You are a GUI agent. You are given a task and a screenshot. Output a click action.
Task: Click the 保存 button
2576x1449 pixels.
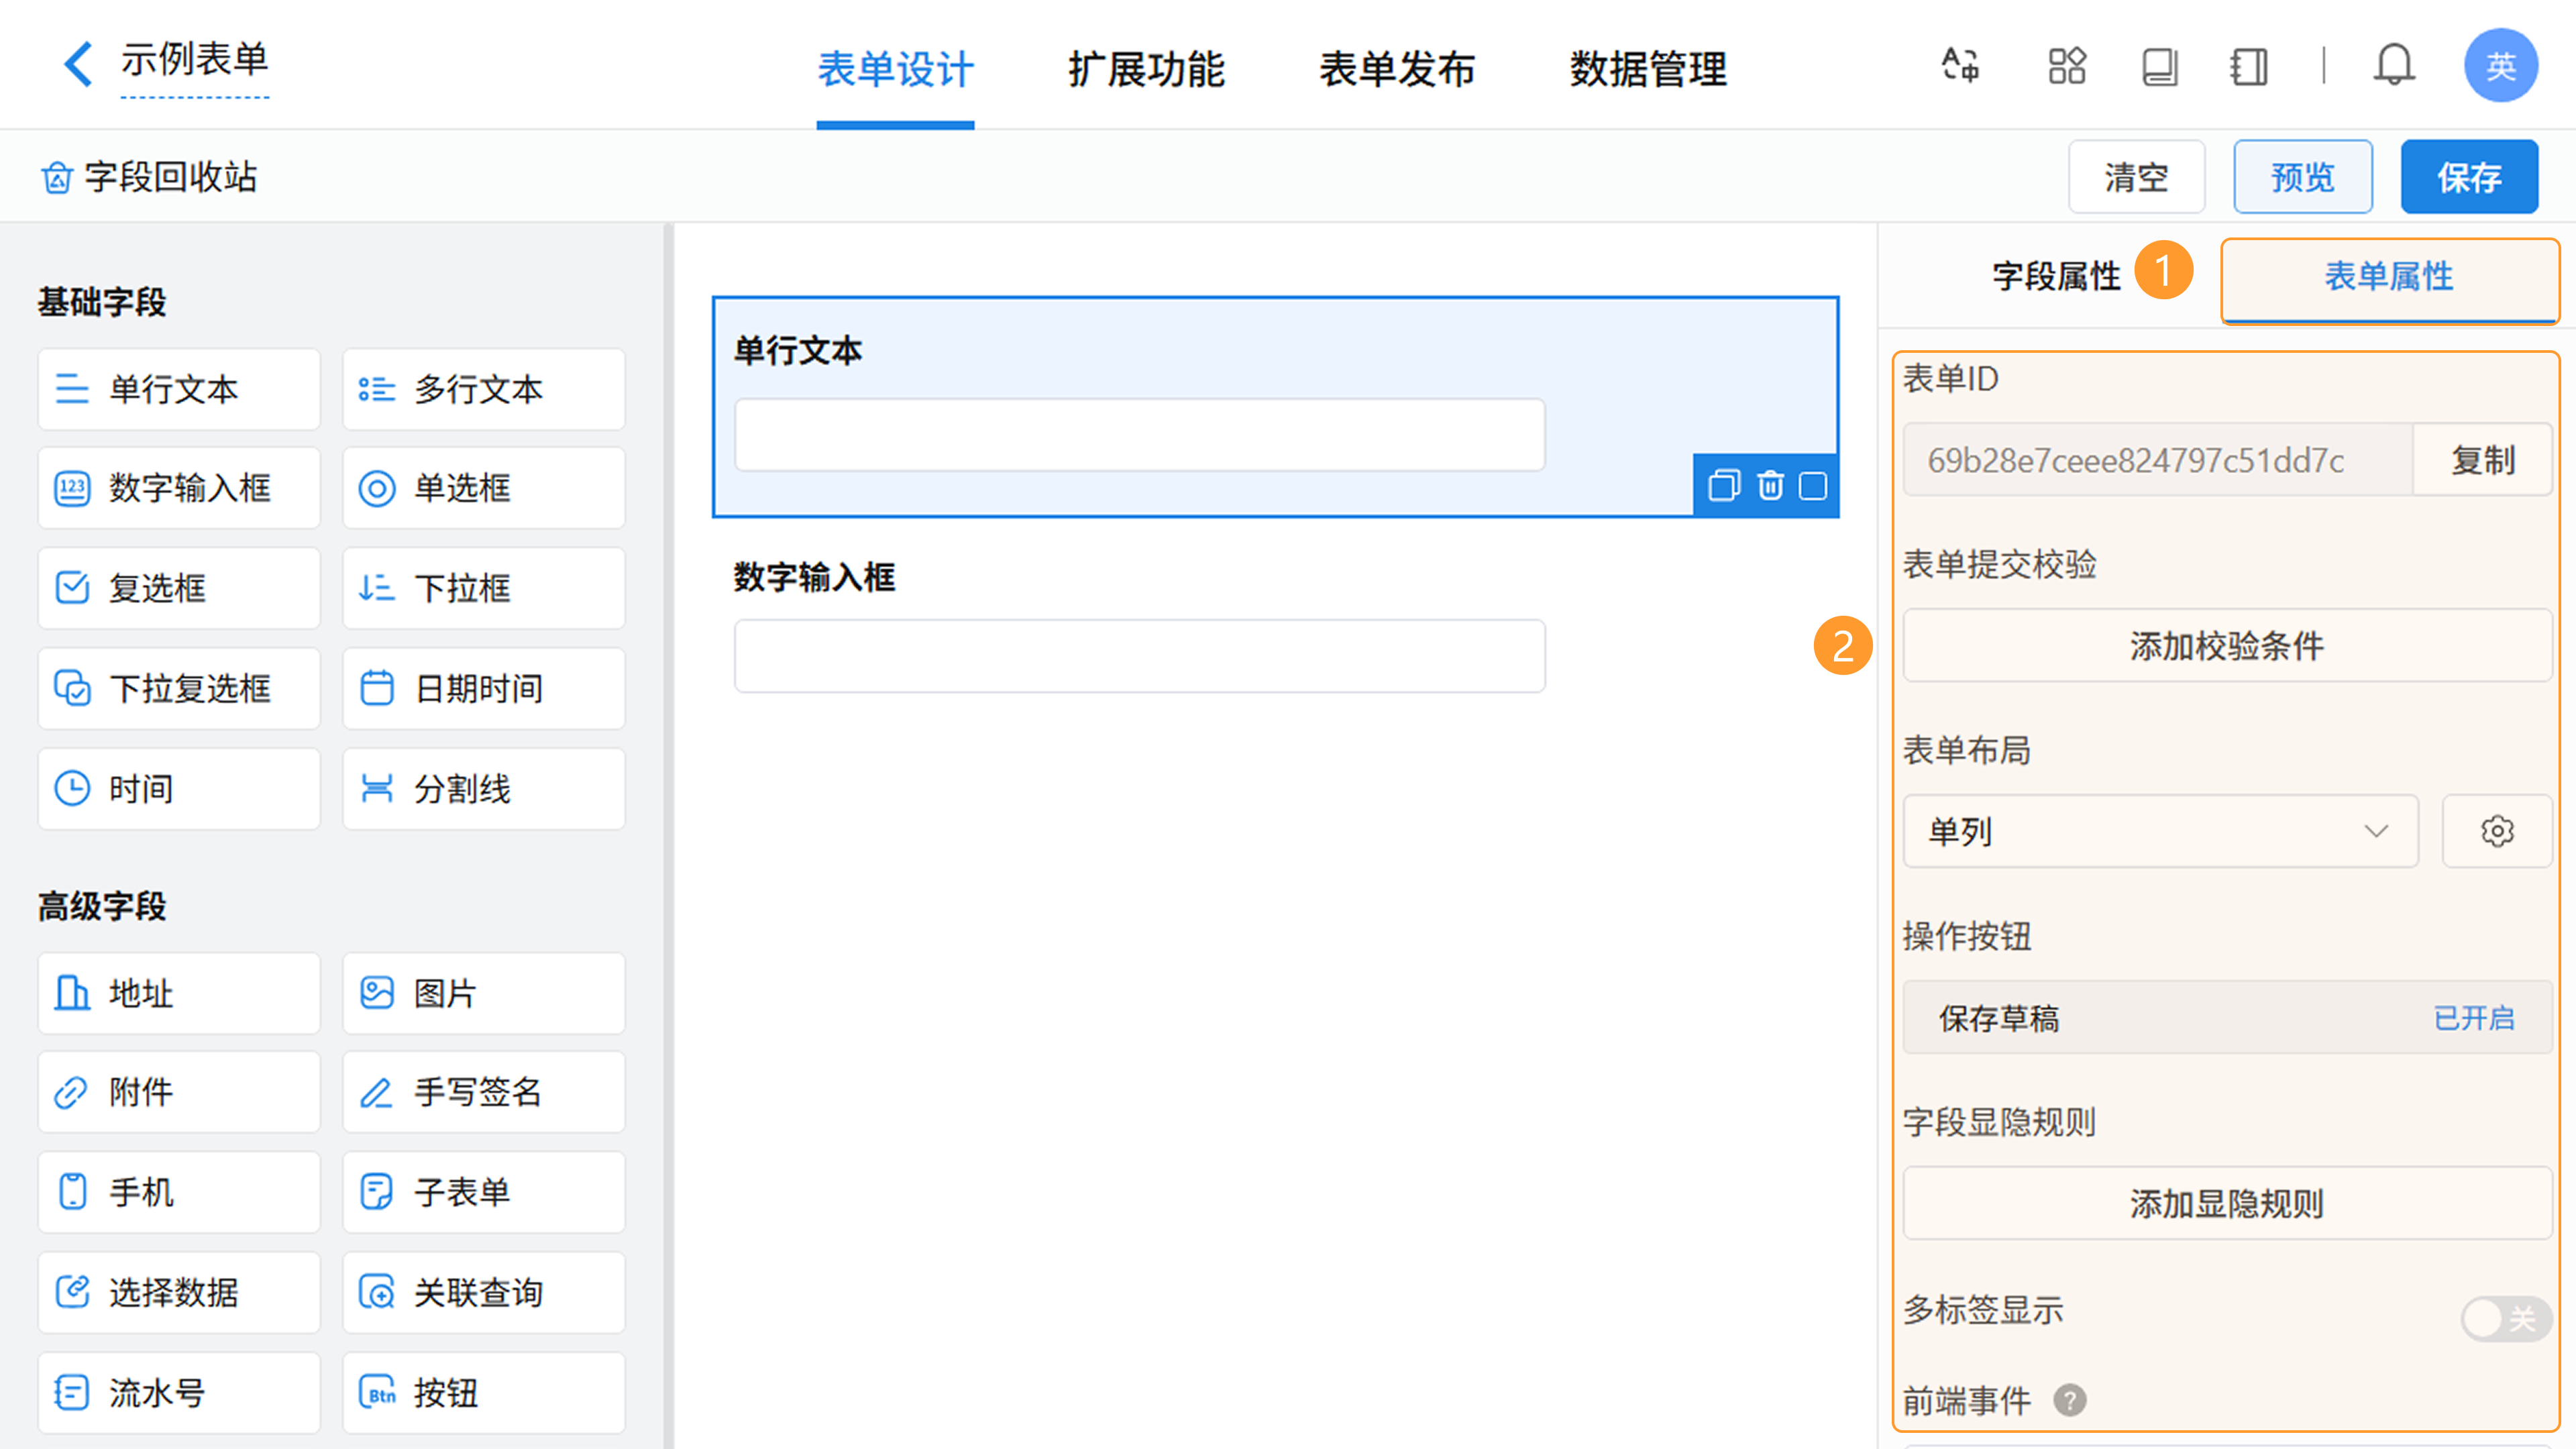[x=2468, y=177]
